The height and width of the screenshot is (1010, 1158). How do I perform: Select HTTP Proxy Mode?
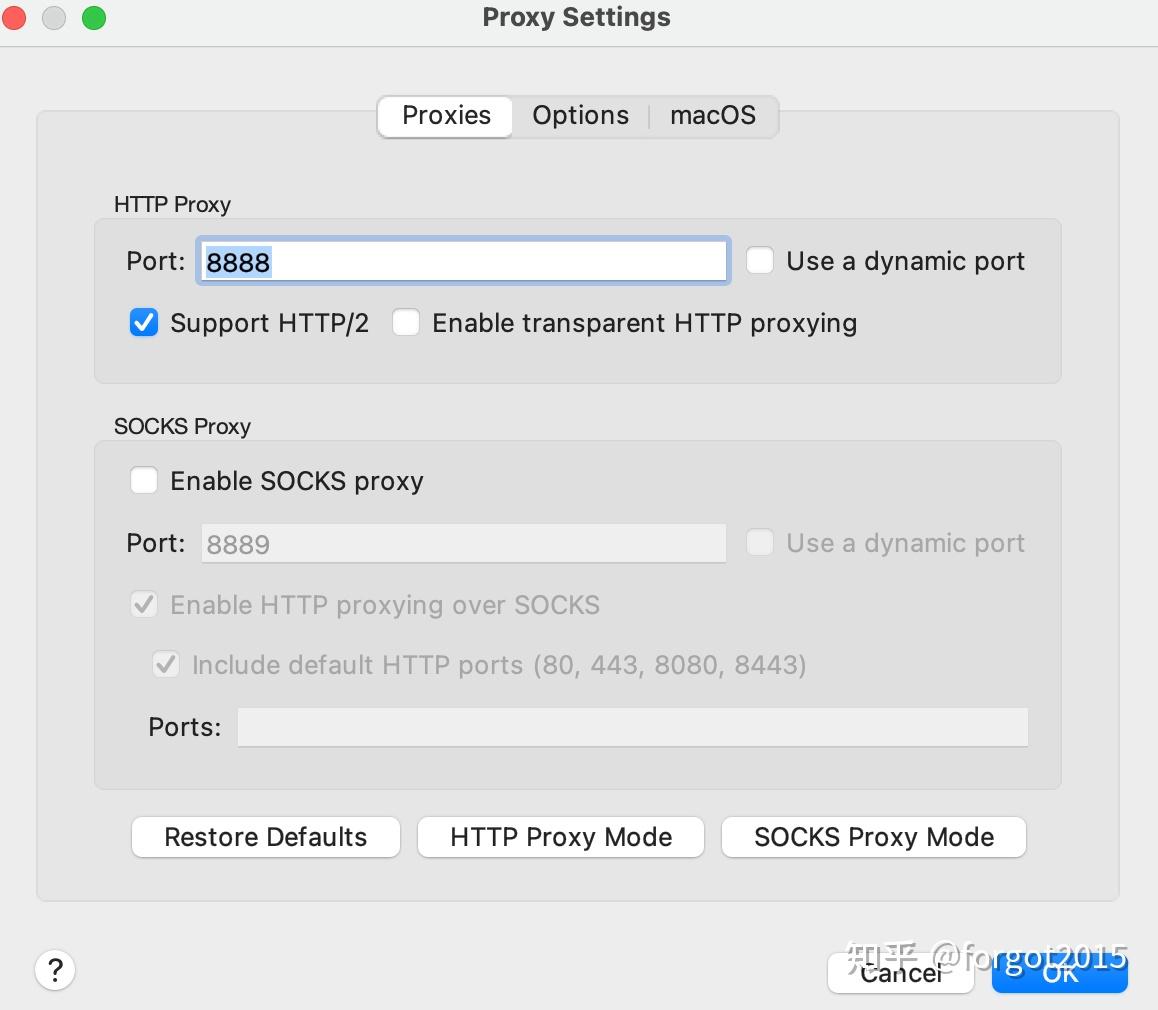pyautogui.click(x=560, y=837)
